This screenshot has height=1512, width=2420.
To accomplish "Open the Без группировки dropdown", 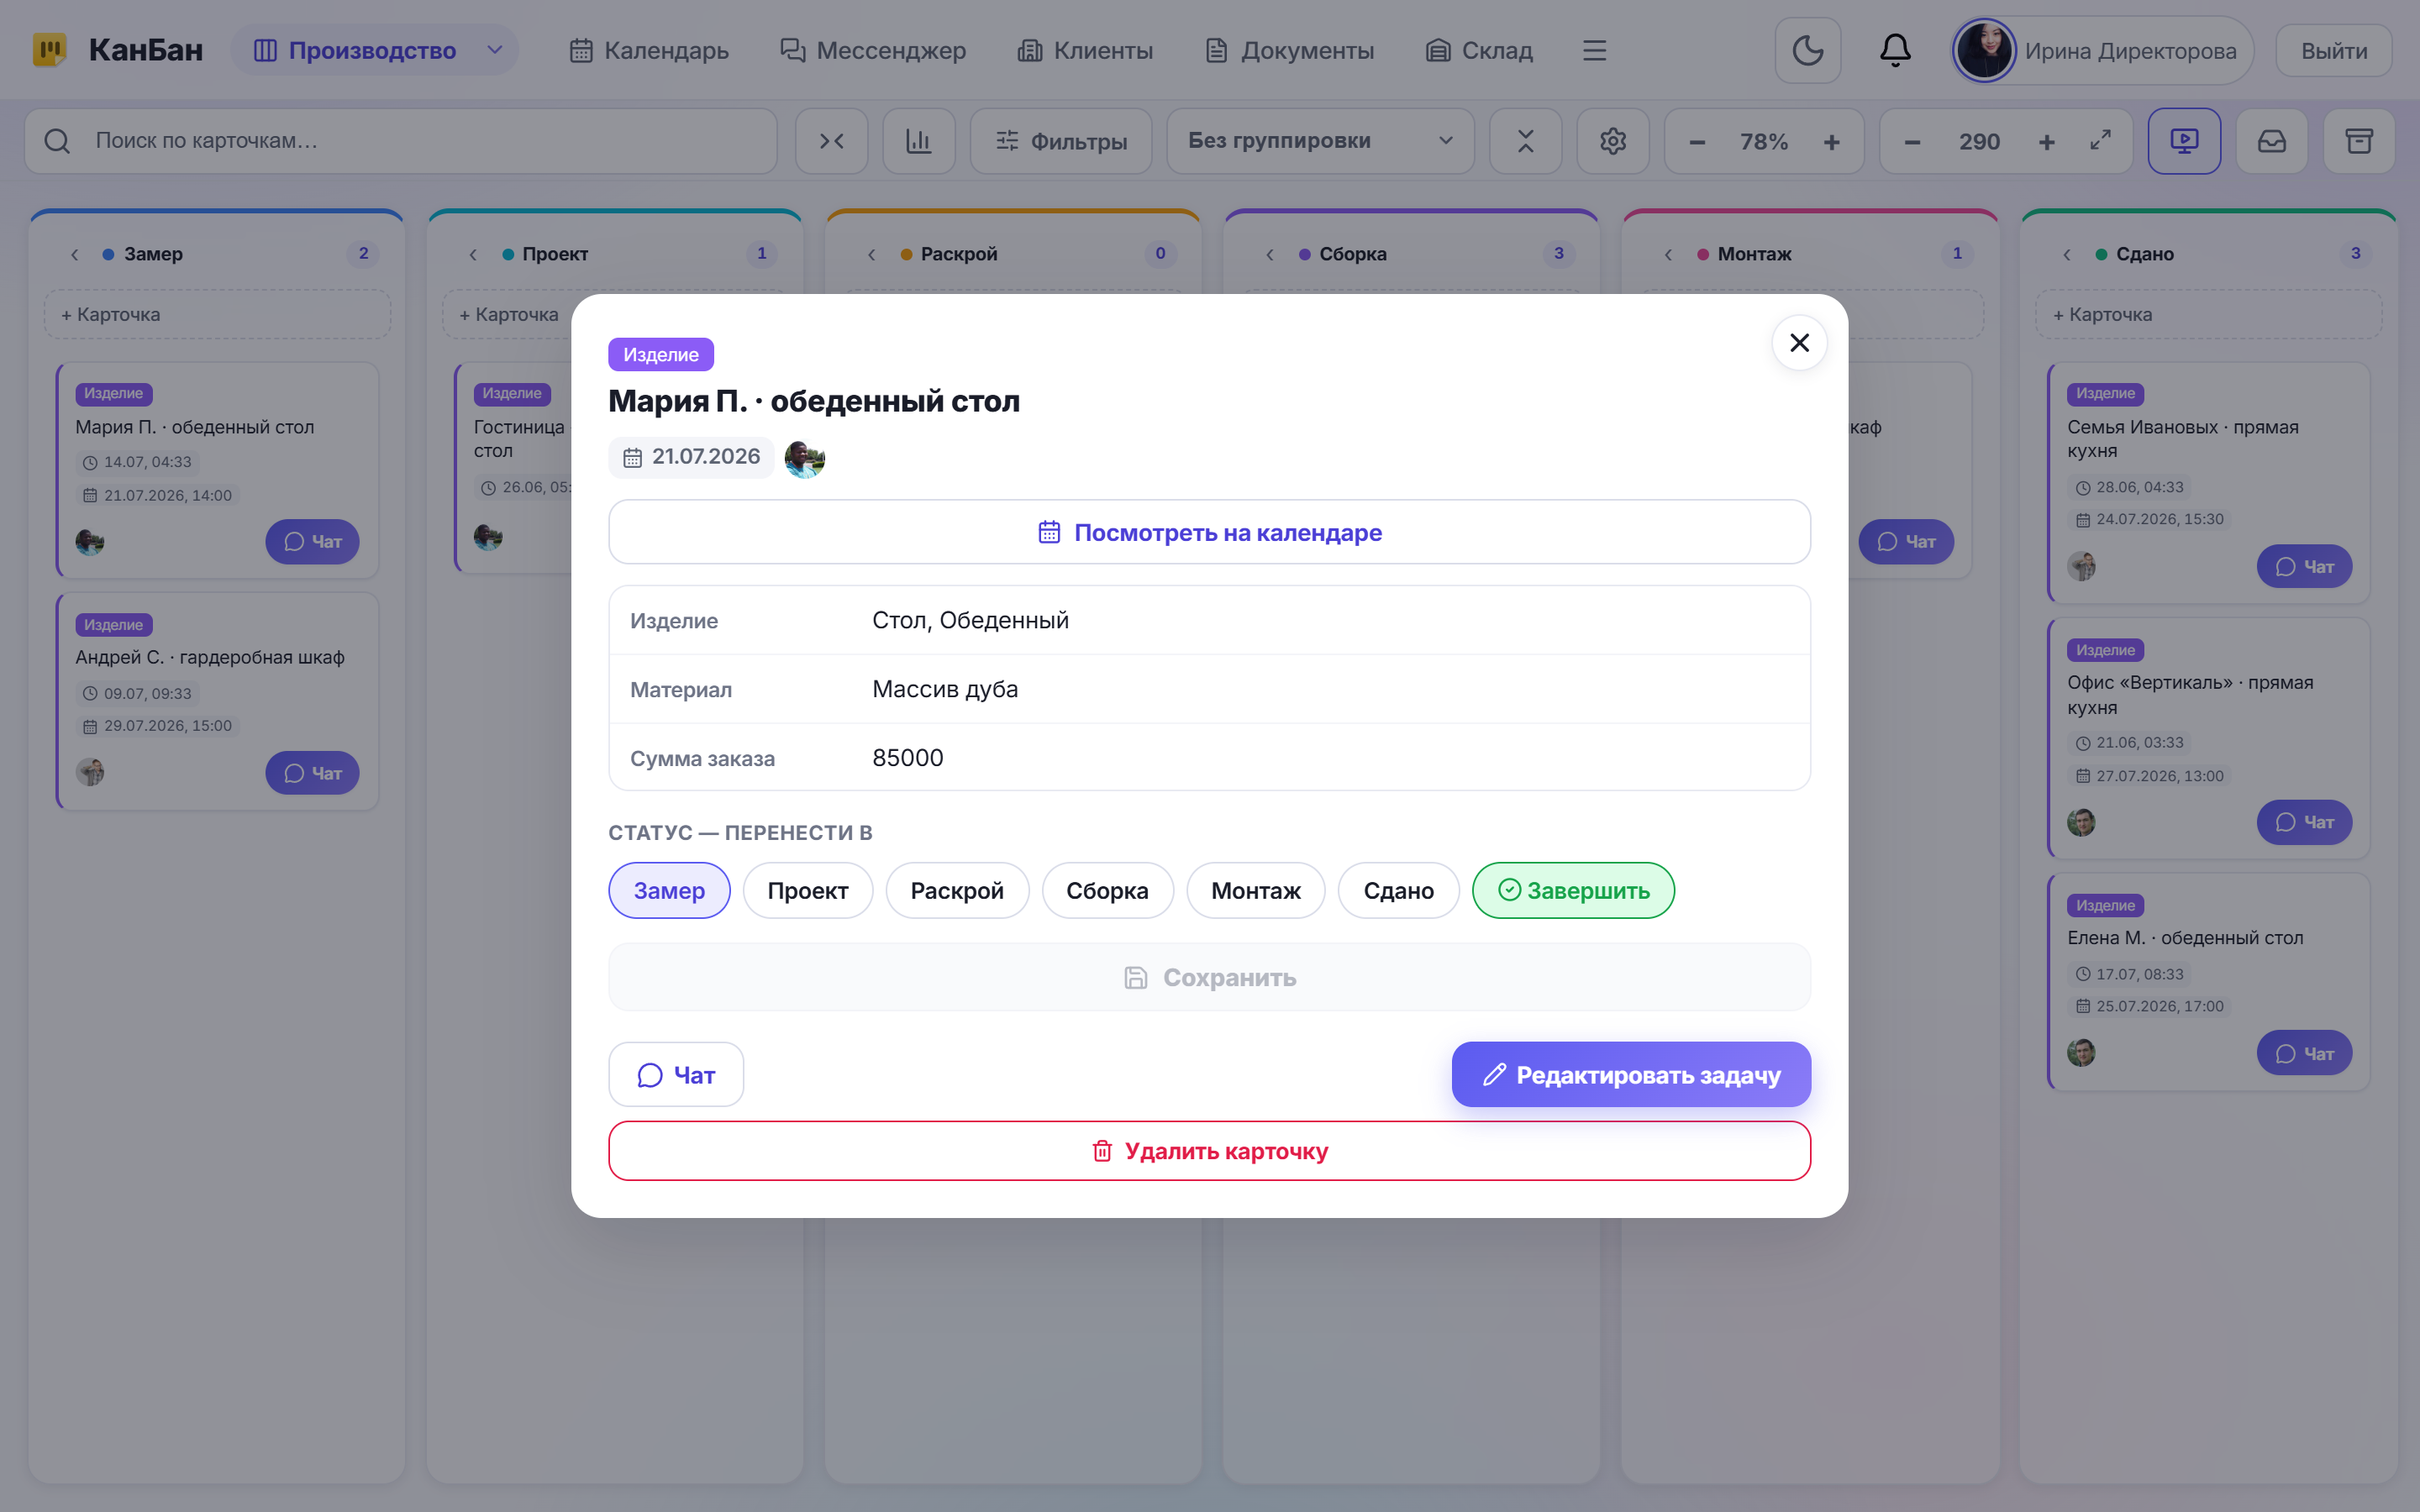I will click(x=1320, y=141).
